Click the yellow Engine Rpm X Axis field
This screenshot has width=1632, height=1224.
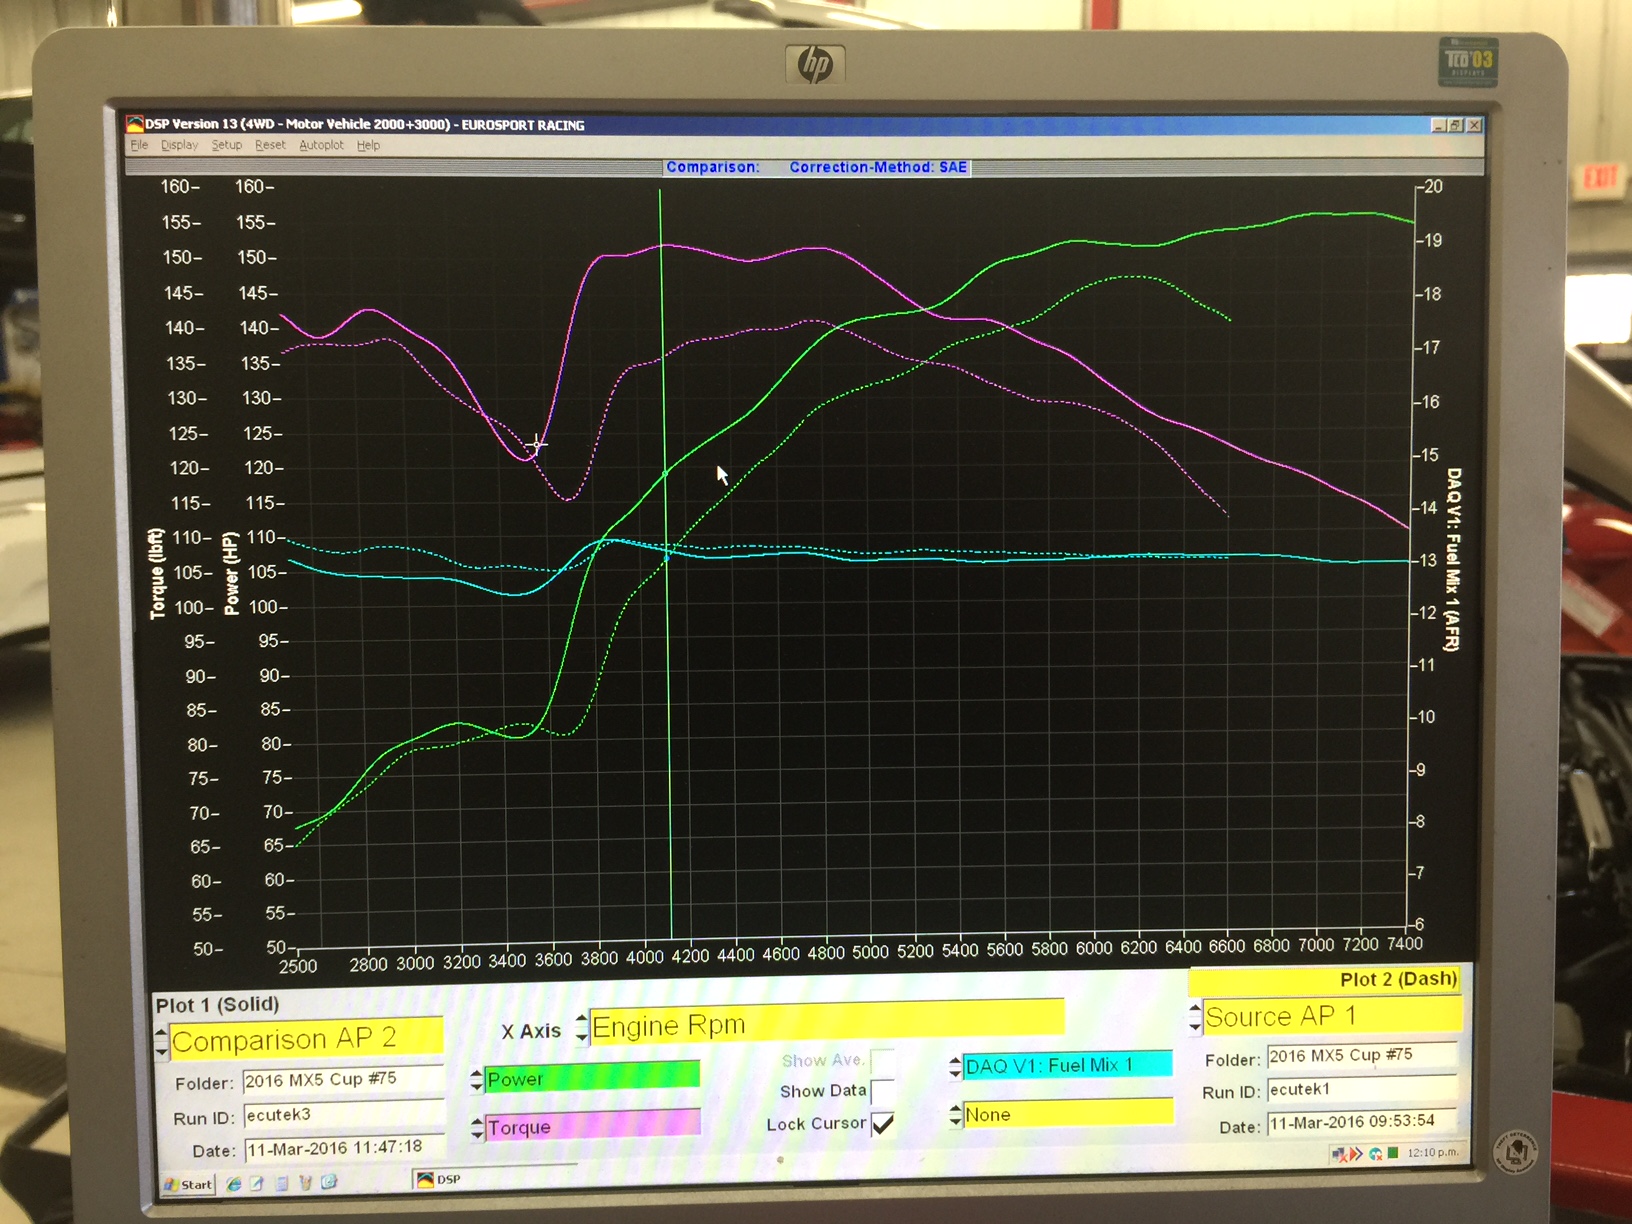[x=827, y=1024]
